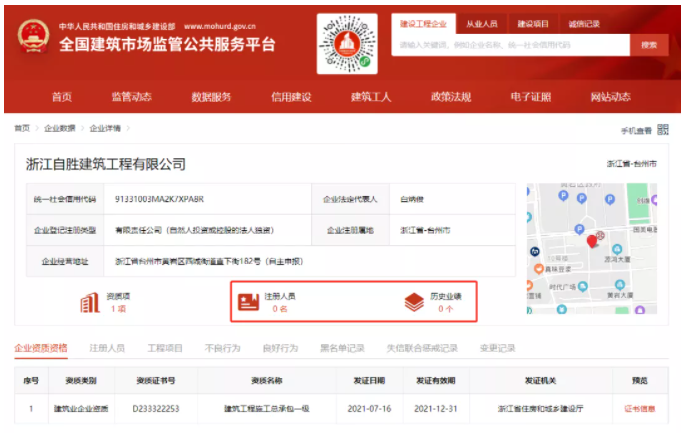Switch to 失信联合惩戒记录 tab
Image resolution: width=684 pixels, height=433 pixels.
click(422, 348)
